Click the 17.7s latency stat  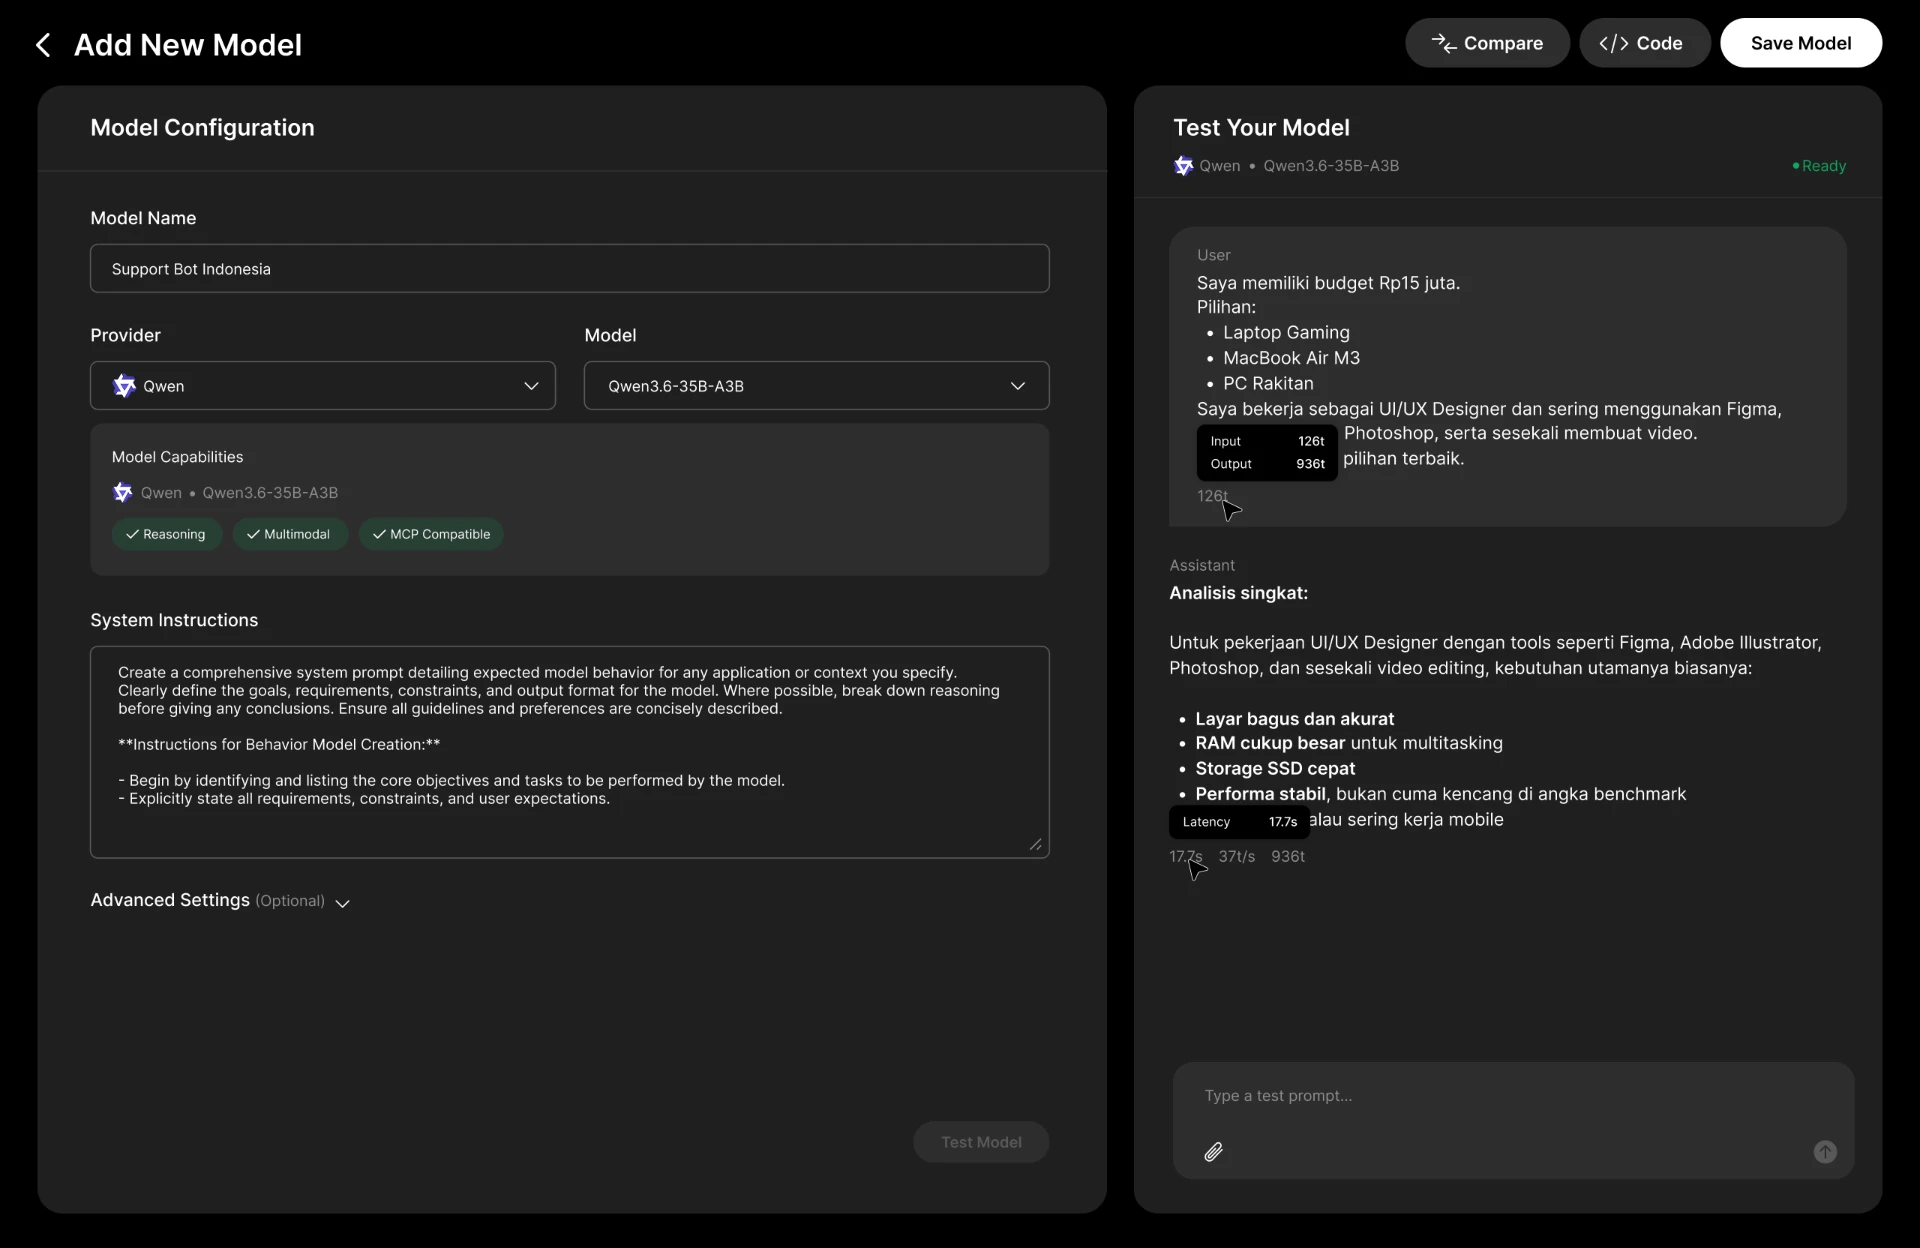1185,856
